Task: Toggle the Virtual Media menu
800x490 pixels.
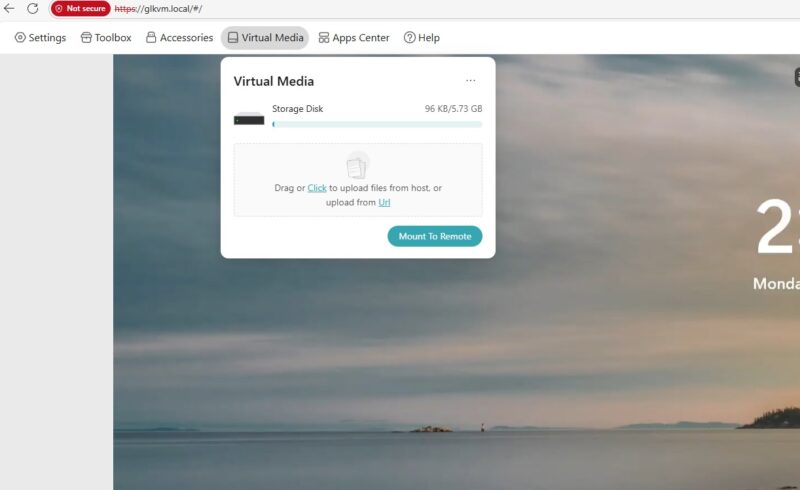Action: [265, 38]
